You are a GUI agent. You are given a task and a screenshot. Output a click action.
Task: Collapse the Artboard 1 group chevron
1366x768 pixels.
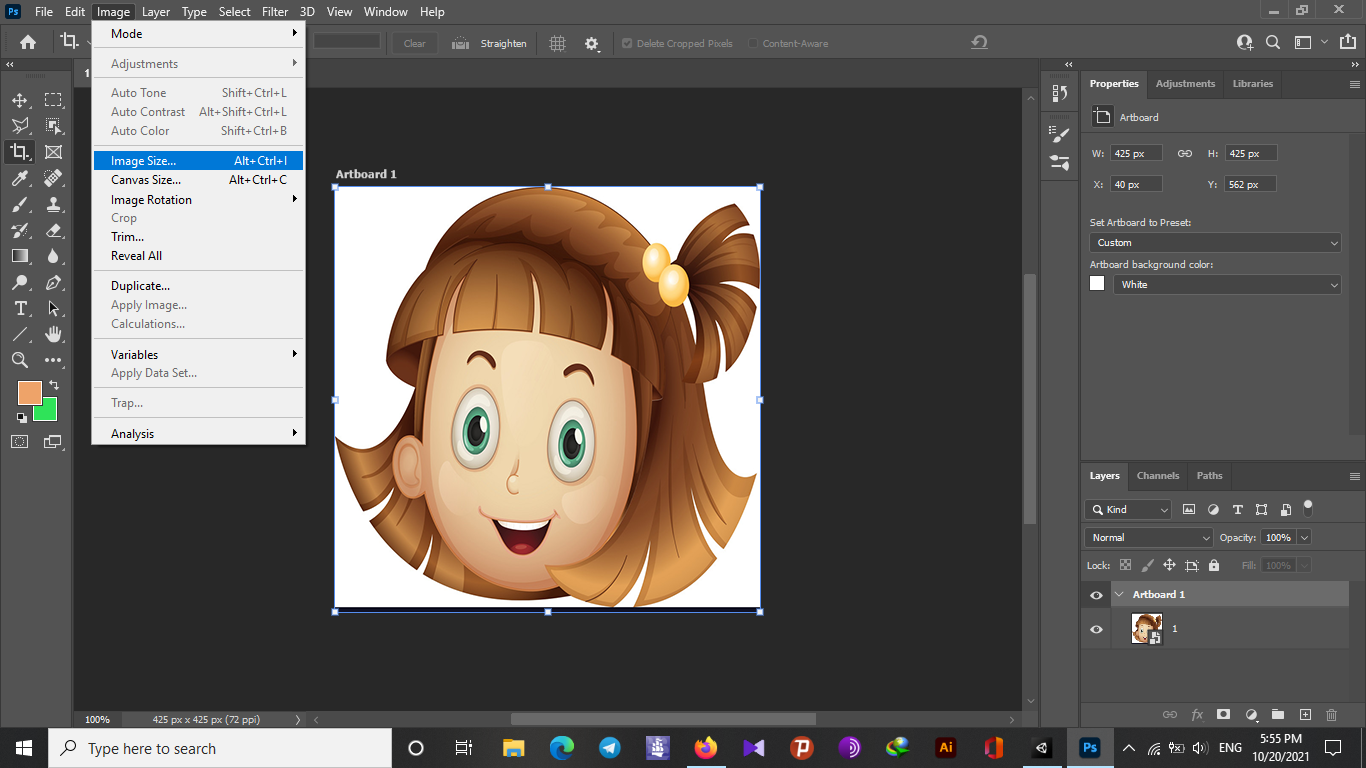coord(1119,595)
